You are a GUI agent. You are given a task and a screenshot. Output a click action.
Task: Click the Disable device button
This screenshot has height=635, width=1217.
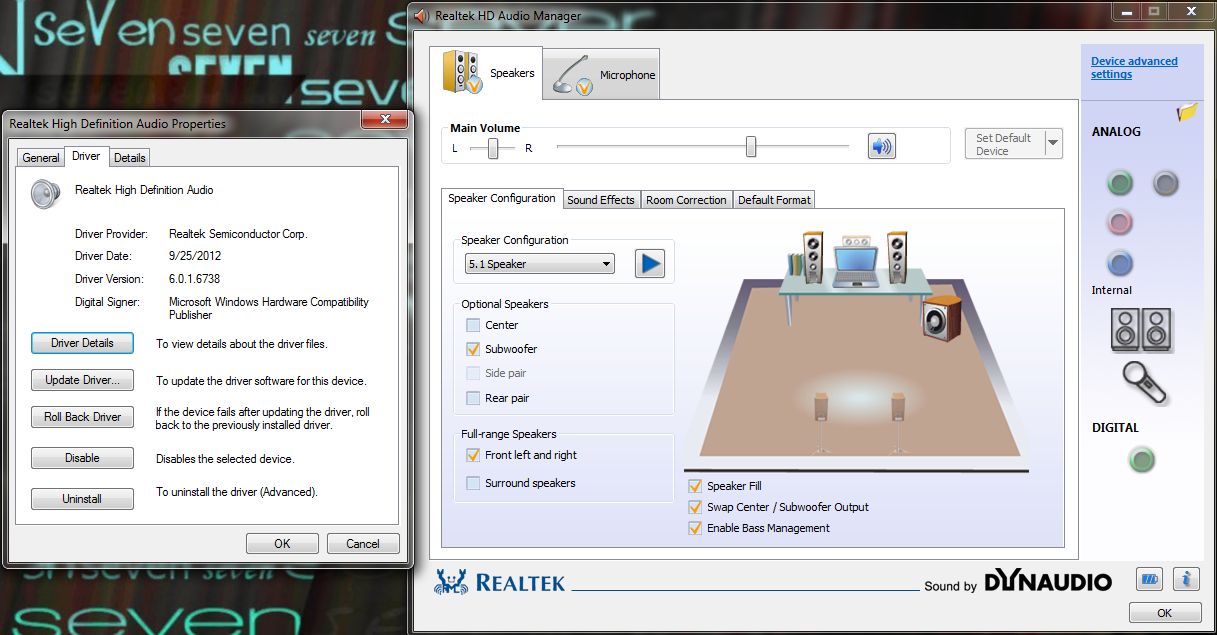pos(82,458)
